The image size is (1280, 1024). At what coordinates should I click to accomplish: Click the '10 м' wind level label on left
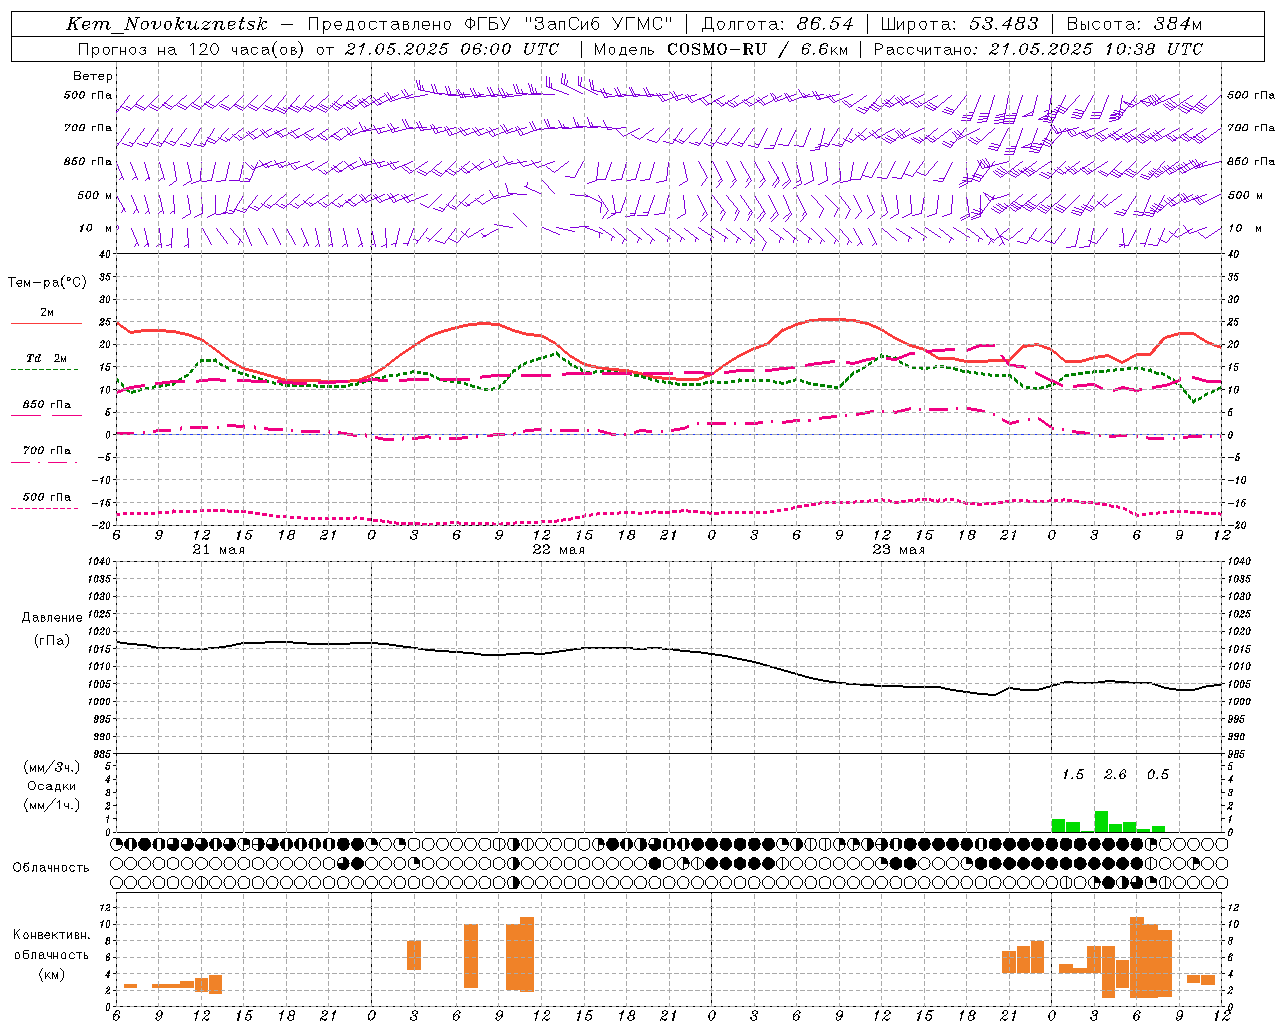pyautogui.click(x=96, y=228)
